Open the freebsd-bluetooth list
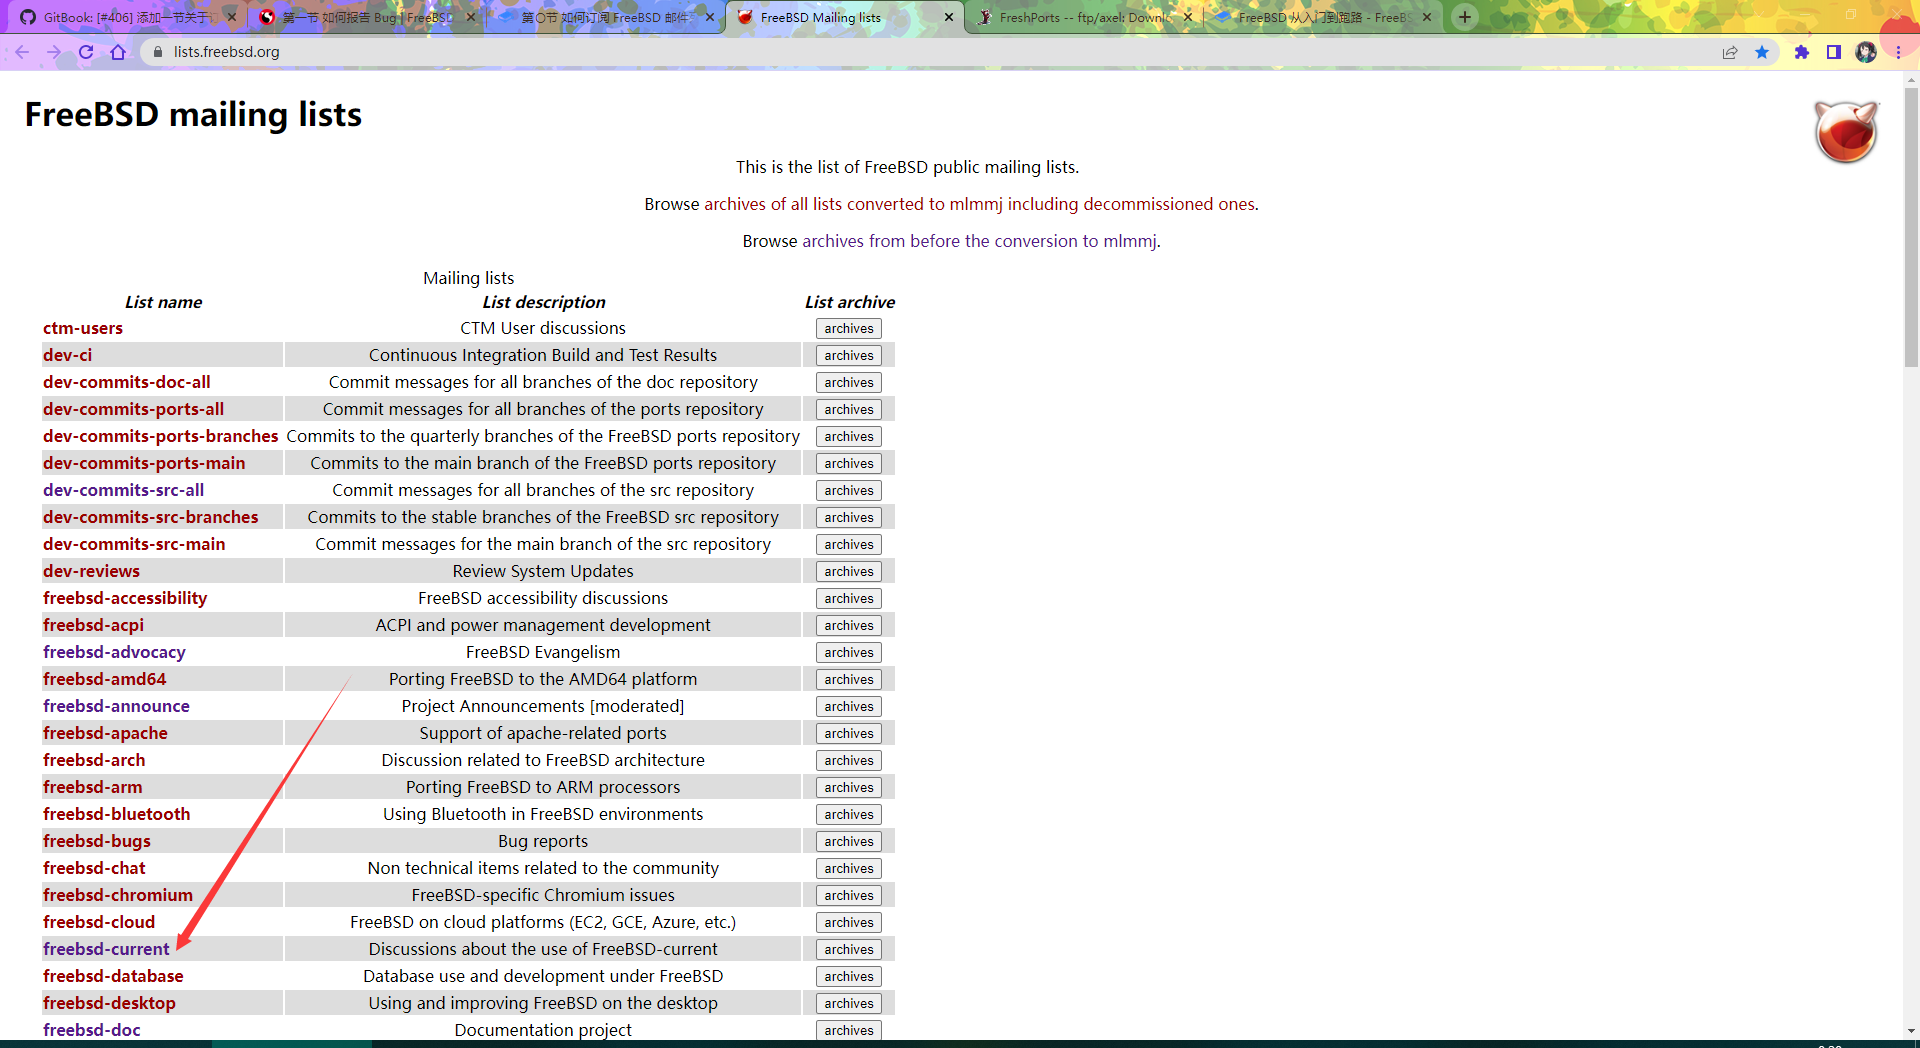The image size is (1920, 1048). tap(117, 814)
